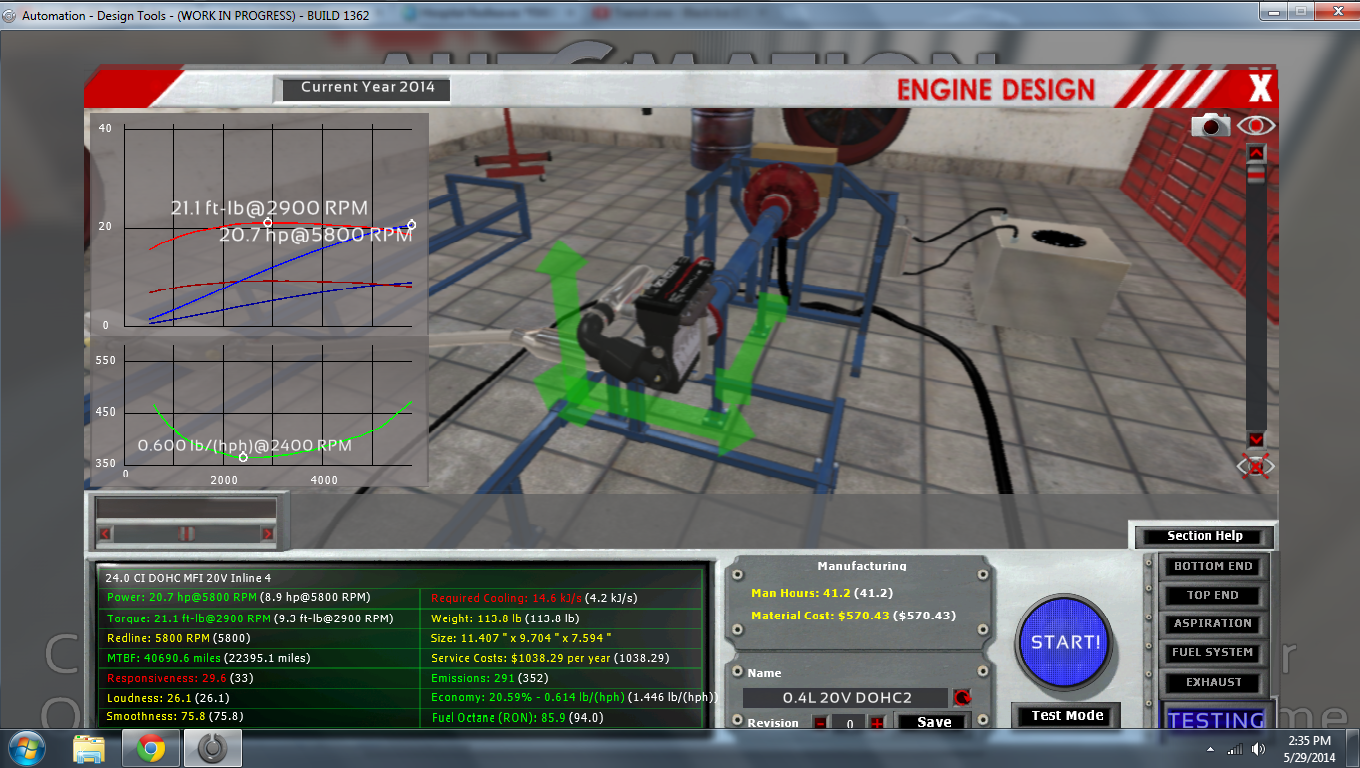Toggle the red eye view icon
The image size is (1360, 768).
[1256, 125]
